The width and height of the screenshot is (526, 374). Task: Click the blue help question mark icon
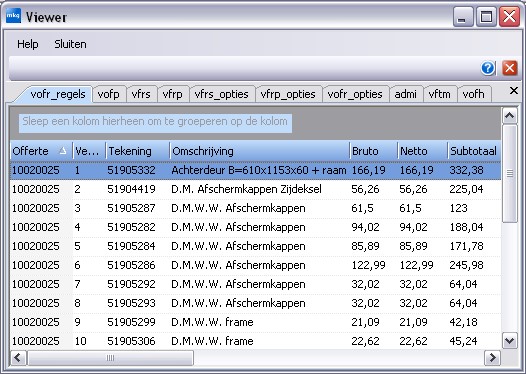(x=488, y=68)
